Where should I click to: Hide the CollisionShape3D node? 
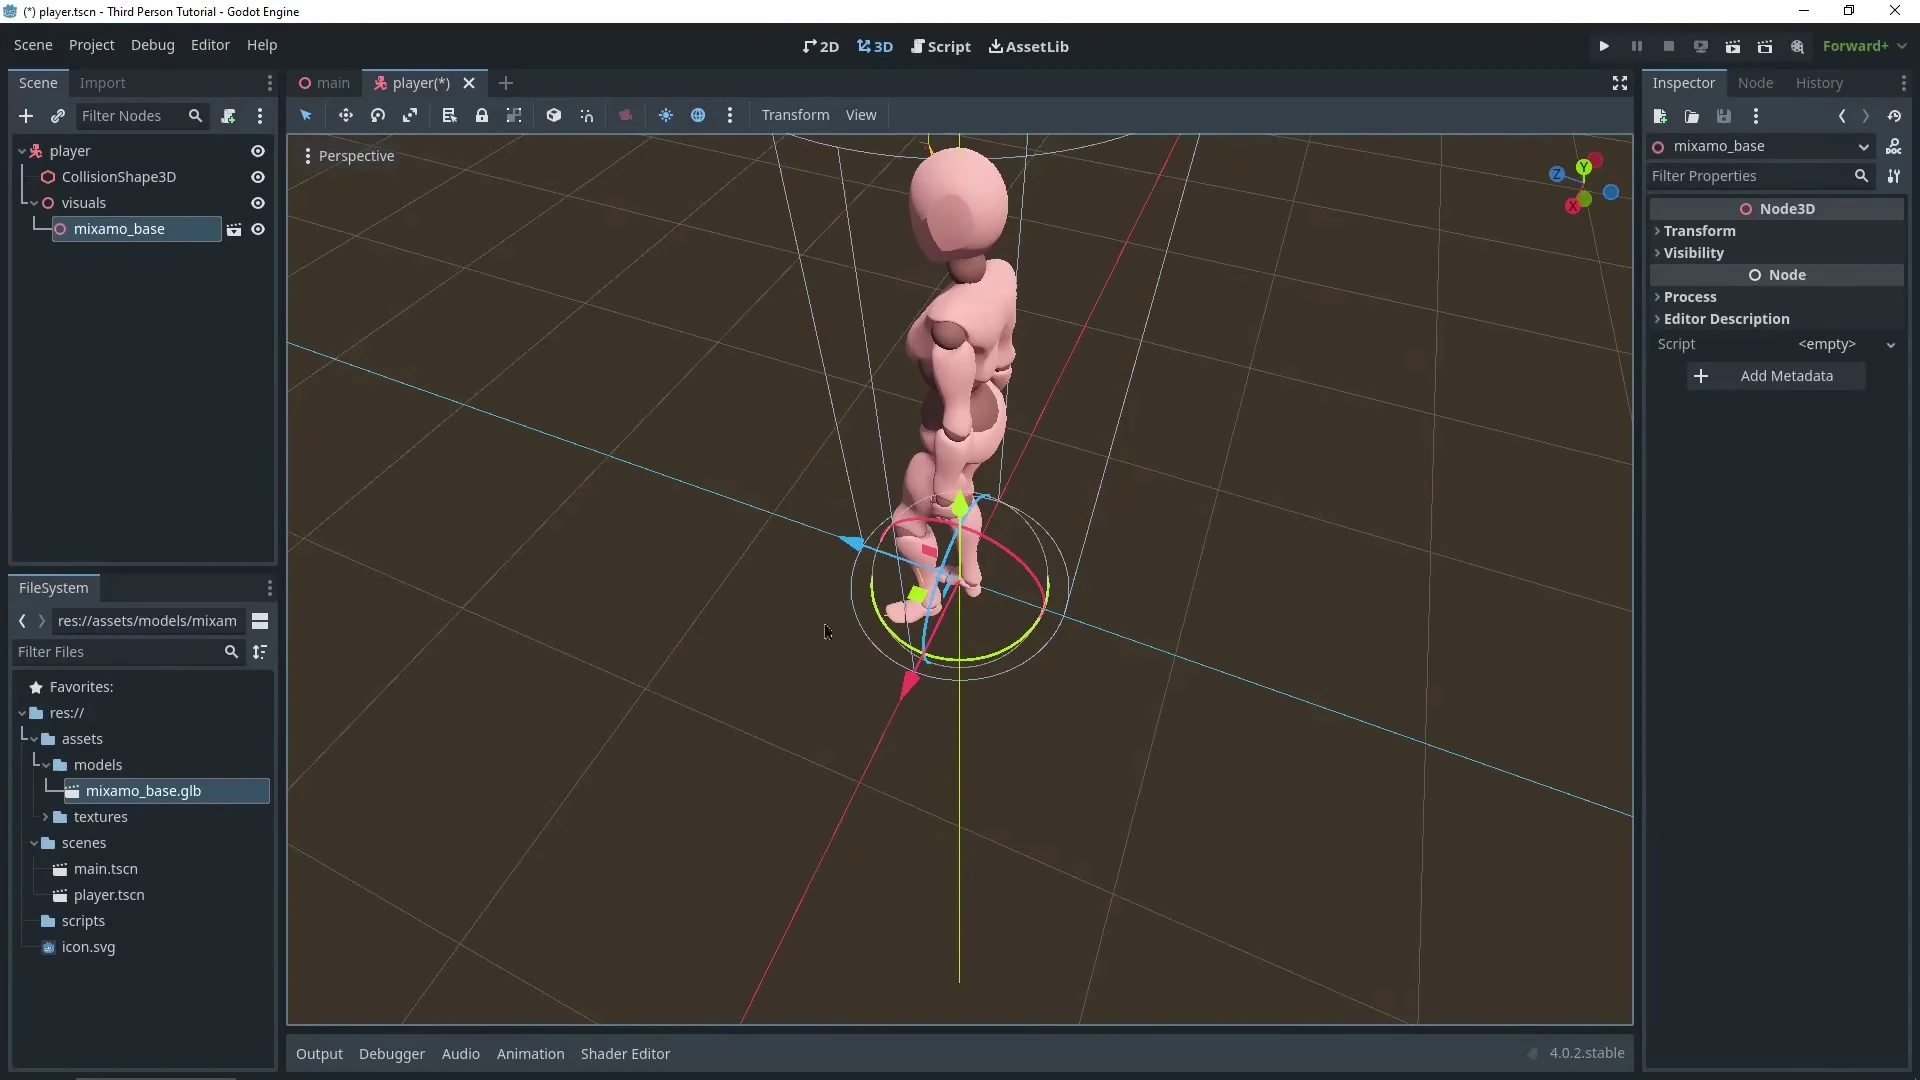(258, 177)
